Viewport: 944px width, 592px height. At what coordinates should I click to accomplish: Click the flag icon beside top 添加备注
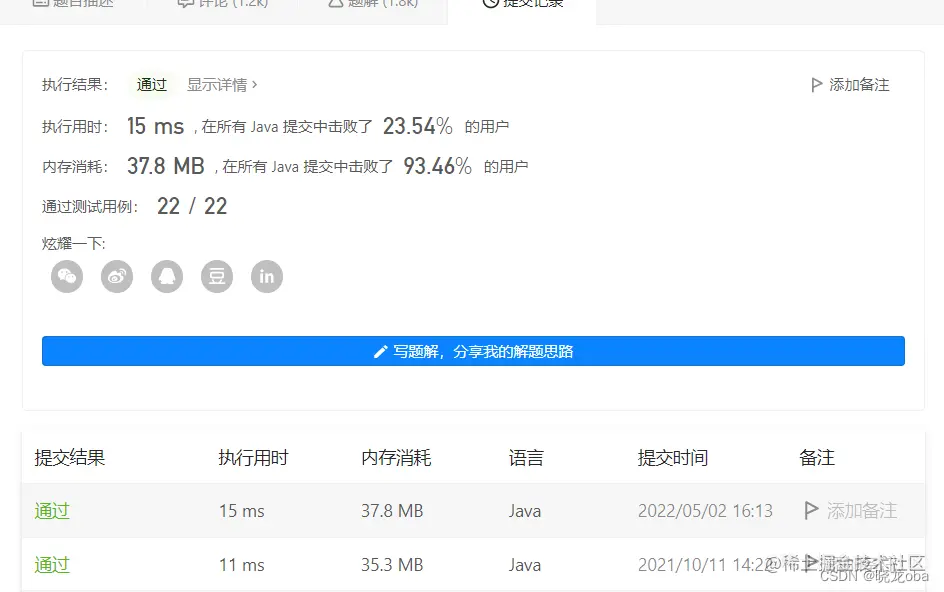point(817,85)
